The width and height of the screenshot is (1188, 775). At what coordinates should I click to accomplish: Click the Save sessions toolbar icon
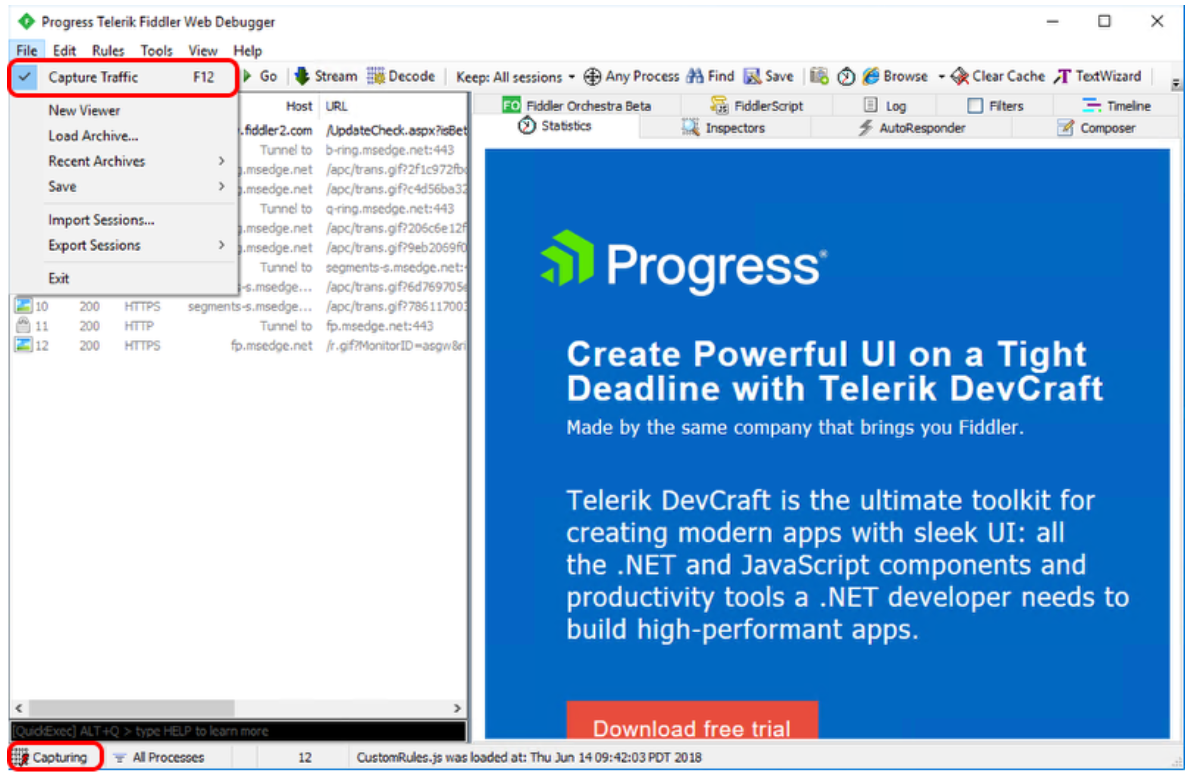(753, 76)
